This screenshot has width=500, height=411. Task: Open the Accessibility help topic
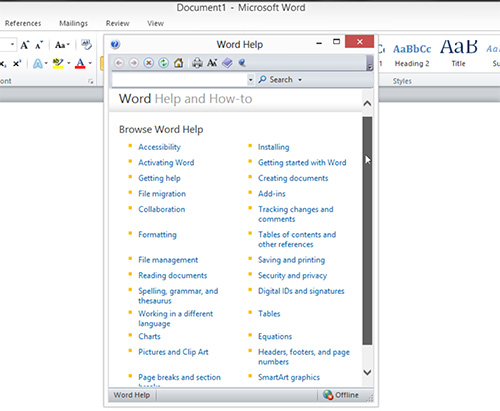(159, 147)
